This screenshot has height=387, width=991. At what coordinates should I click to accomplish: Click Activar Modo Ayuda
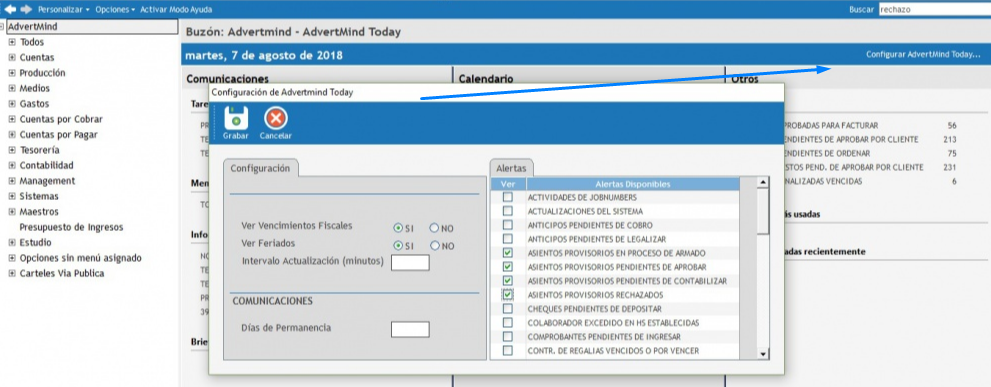click(176, 9)
